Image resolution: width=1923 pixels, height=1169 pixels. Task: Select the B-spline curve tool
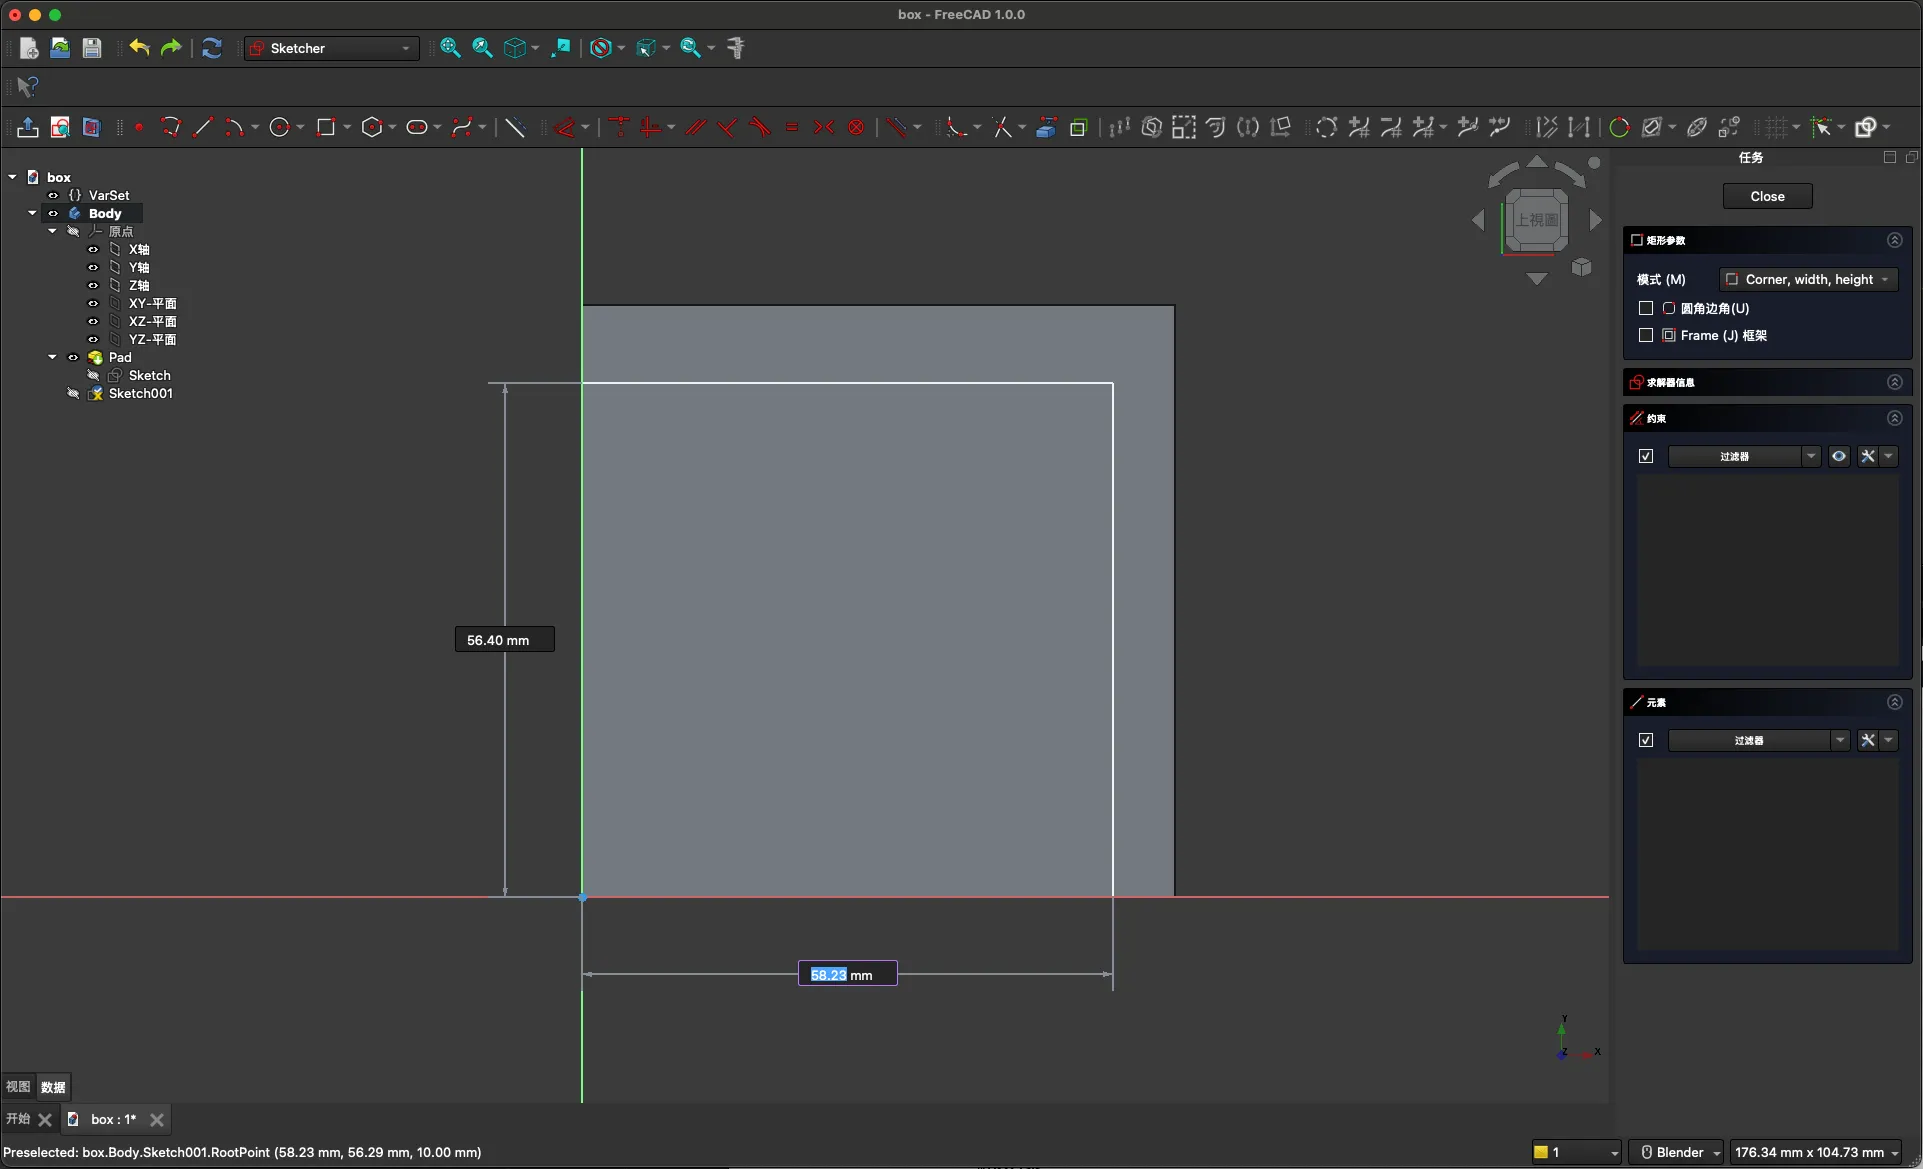pos(462,127)
